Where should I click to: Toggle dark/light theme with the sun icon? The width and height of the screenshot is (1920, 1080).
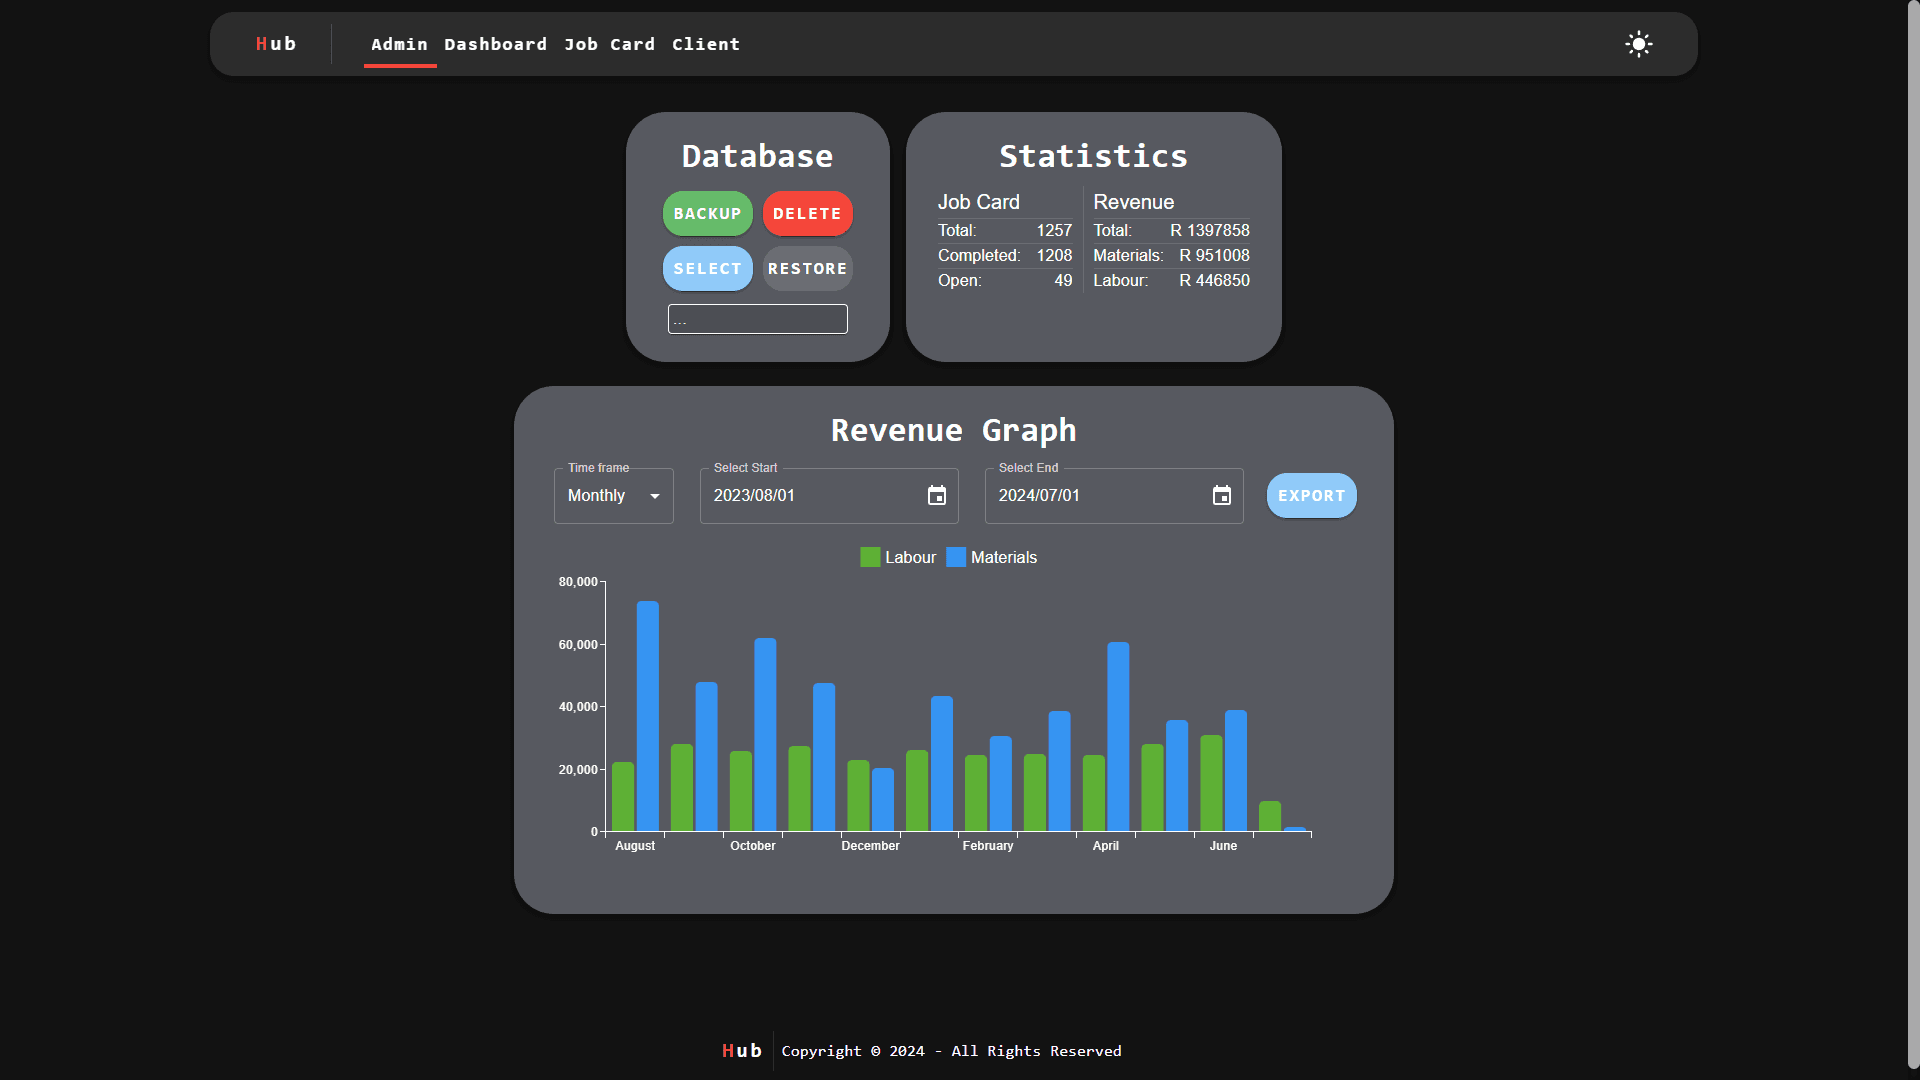(1638, 44)
